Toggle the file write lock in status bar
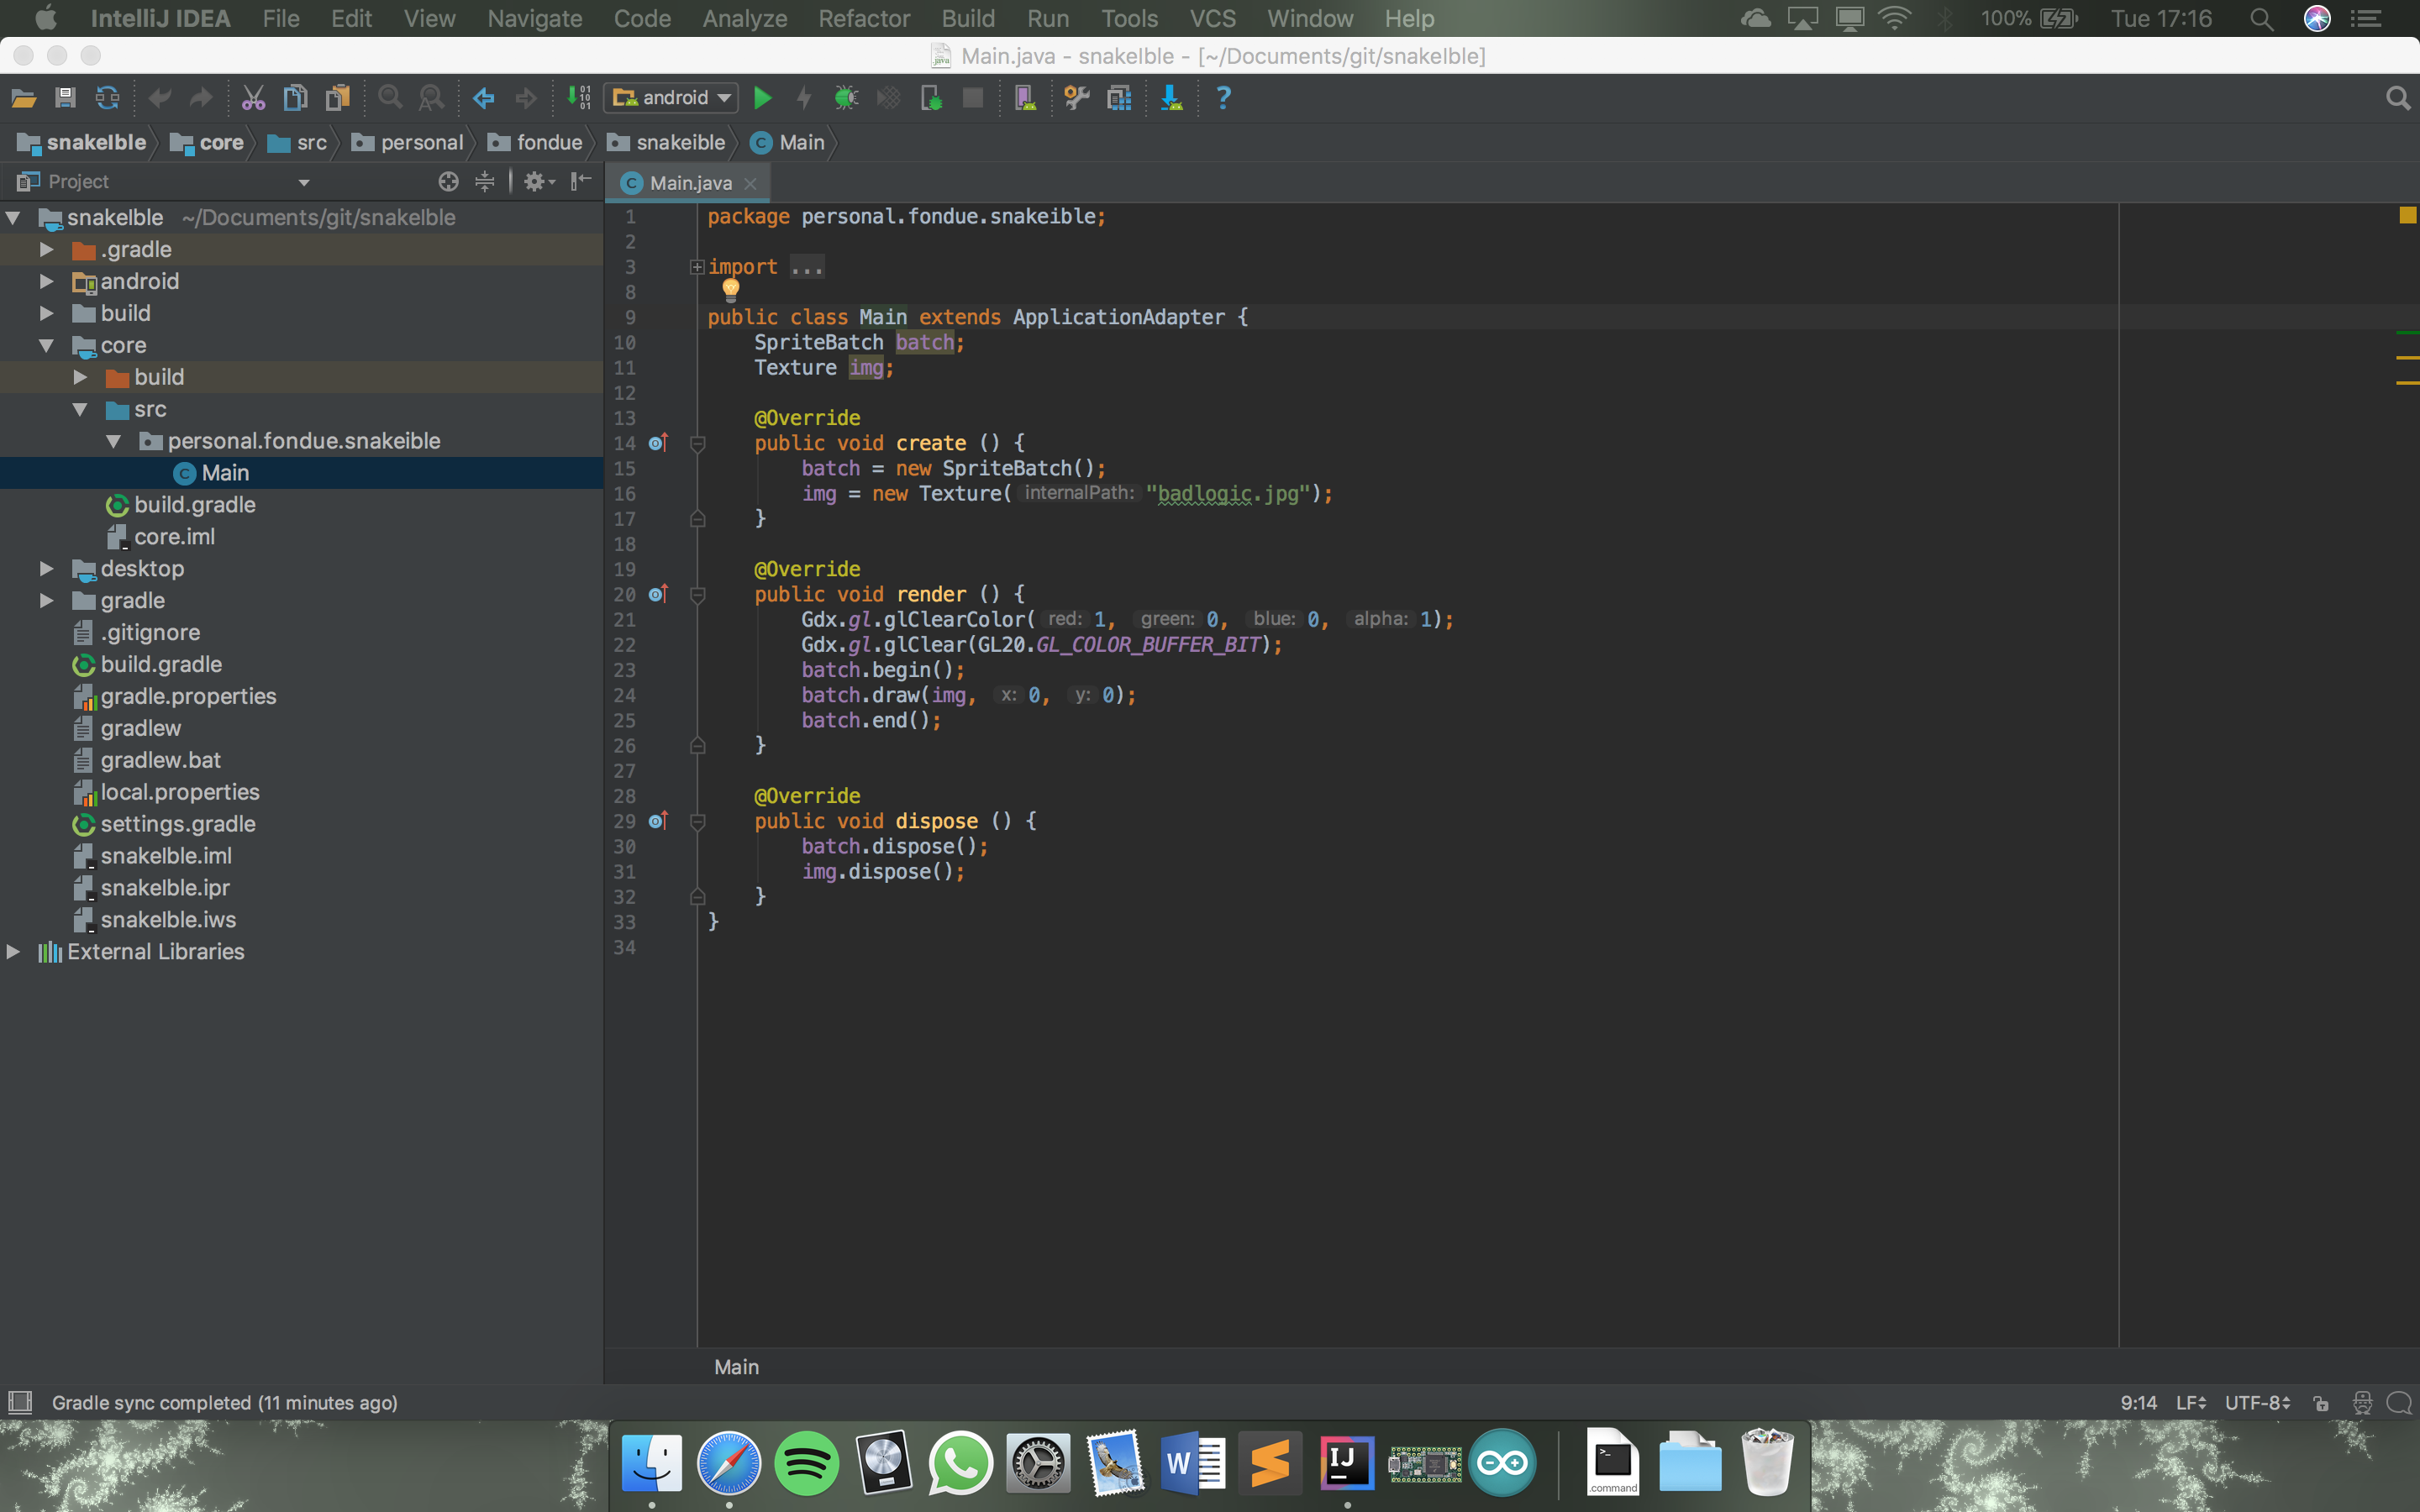Screen dimensions: 2420x1512 point(2322,1402)
